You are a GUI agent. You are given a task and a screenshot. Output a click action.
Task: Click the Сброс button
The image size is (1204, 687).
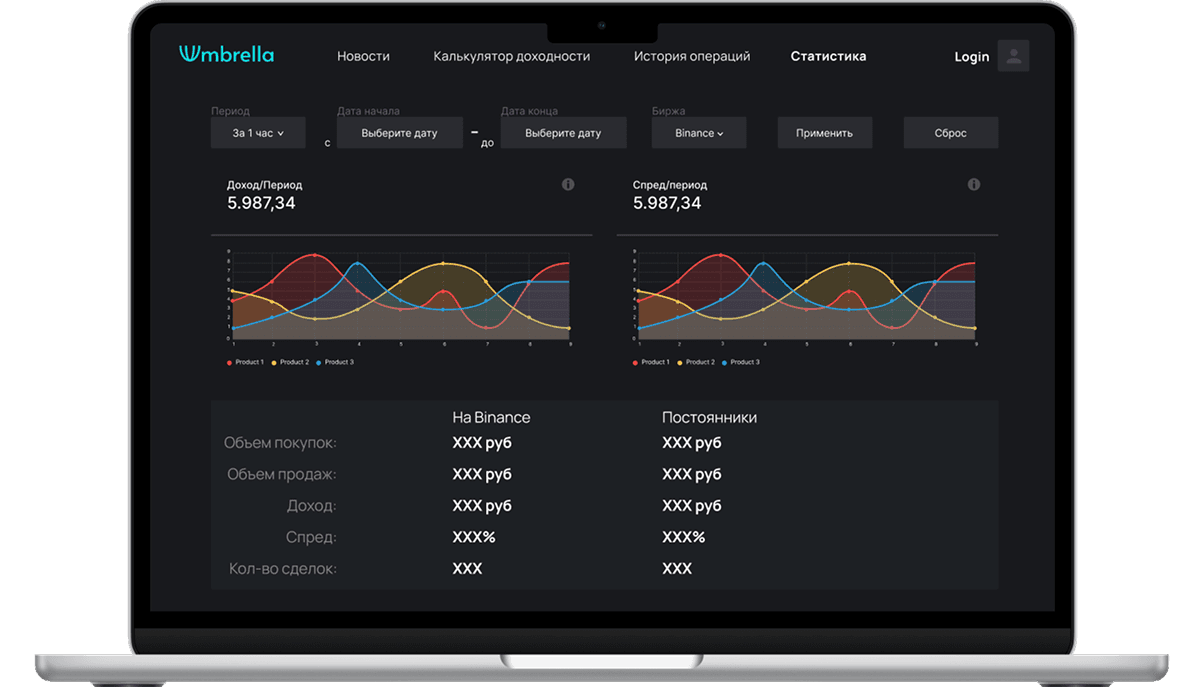tap(950, 133)
